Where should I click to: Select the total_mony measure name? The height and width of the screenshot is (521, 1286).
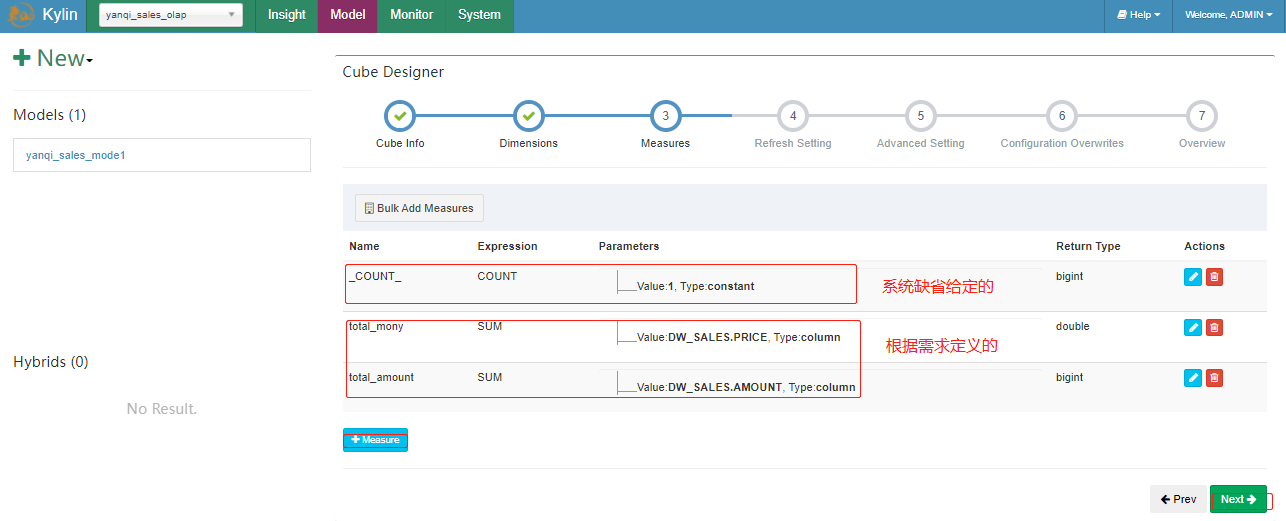(376, 326)
